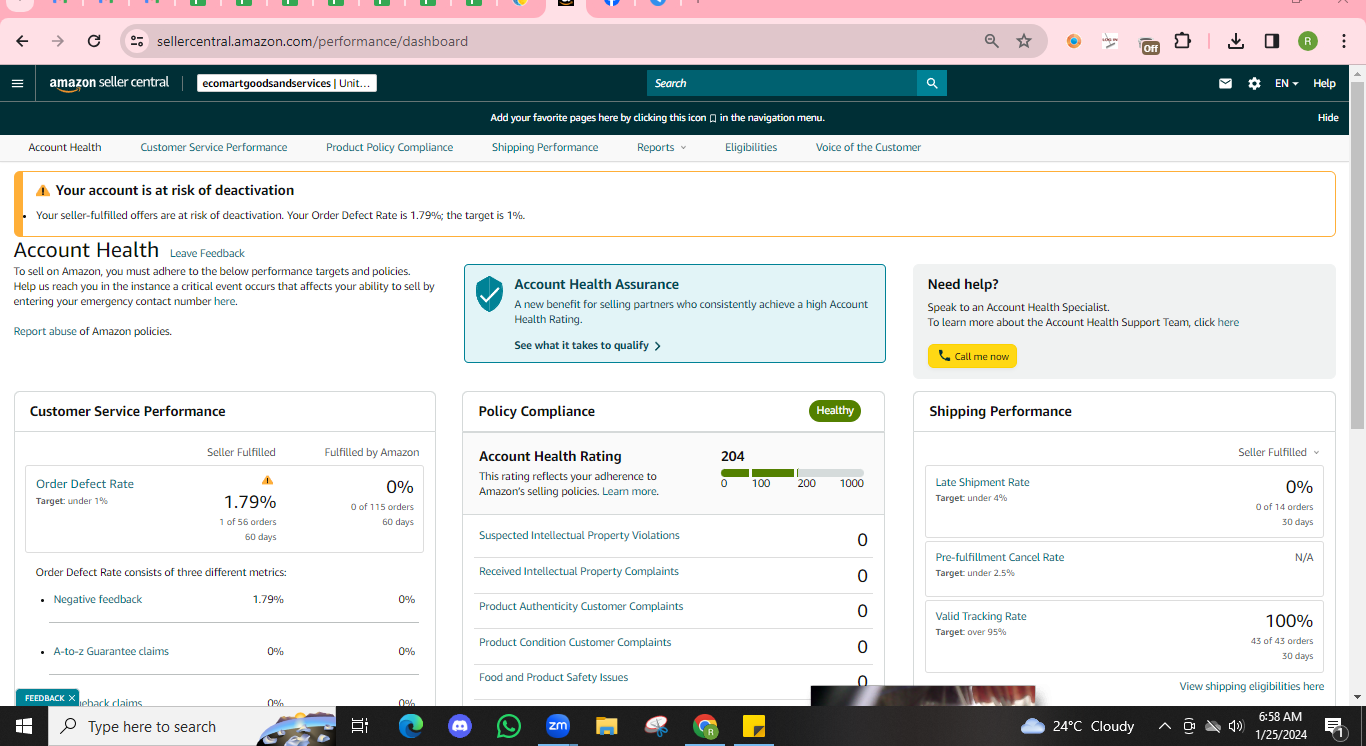Open the Customer Service Performance tab

pyautogui.click(x=214, y=147)
